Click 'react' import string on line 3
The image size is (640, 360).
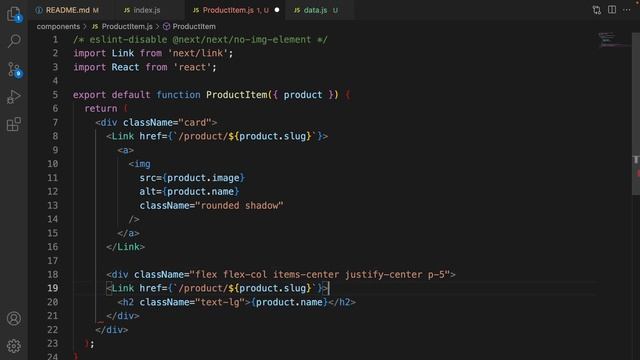coord(192,67)
